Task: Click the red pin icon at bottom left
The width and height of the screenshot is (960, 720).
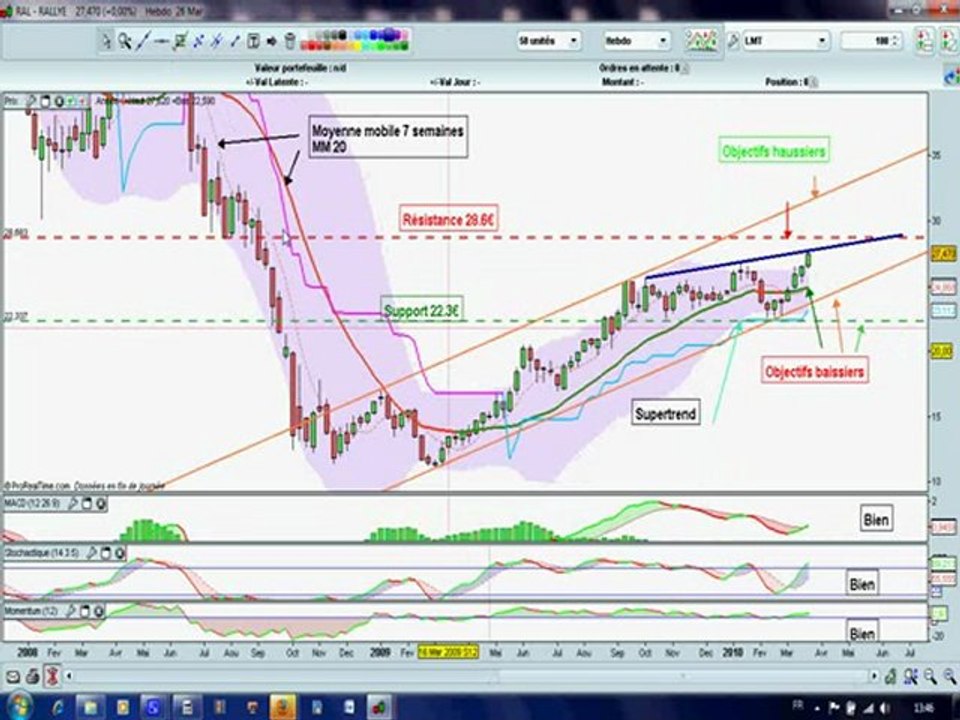Action: [x=53, y=676]
